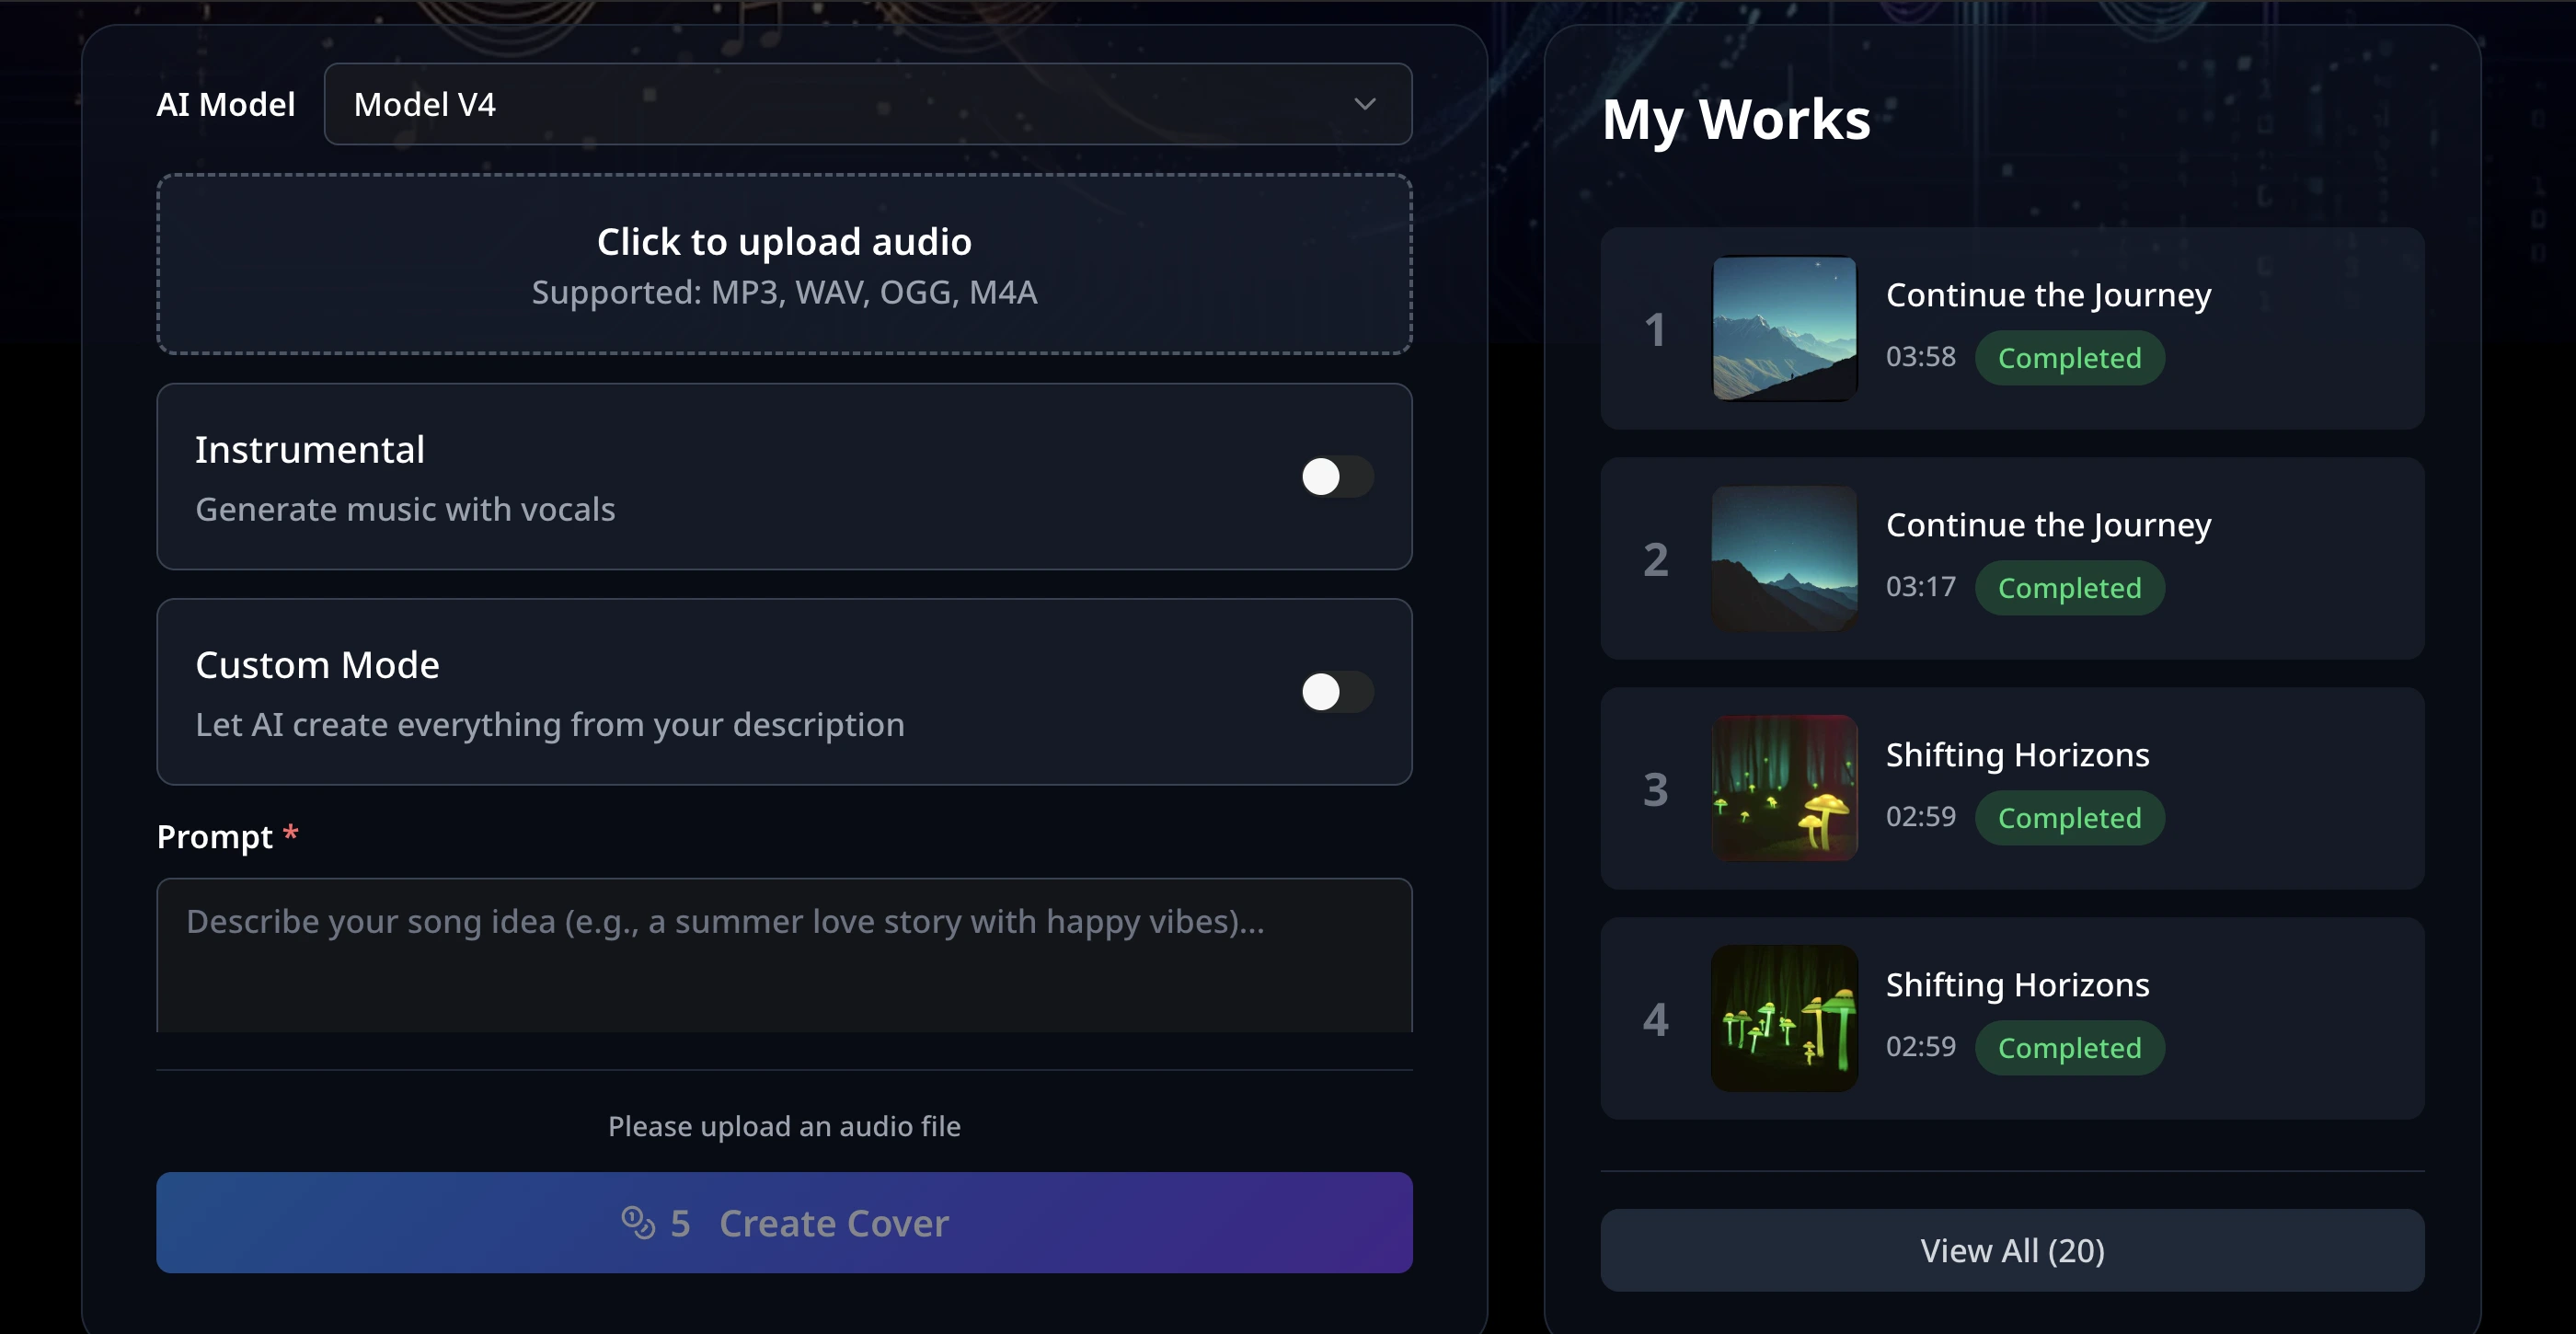The height and width of the screenshot is (1334, 2576).
Task: Click the credits coin icon on Create Cover
Action: 638,1223
